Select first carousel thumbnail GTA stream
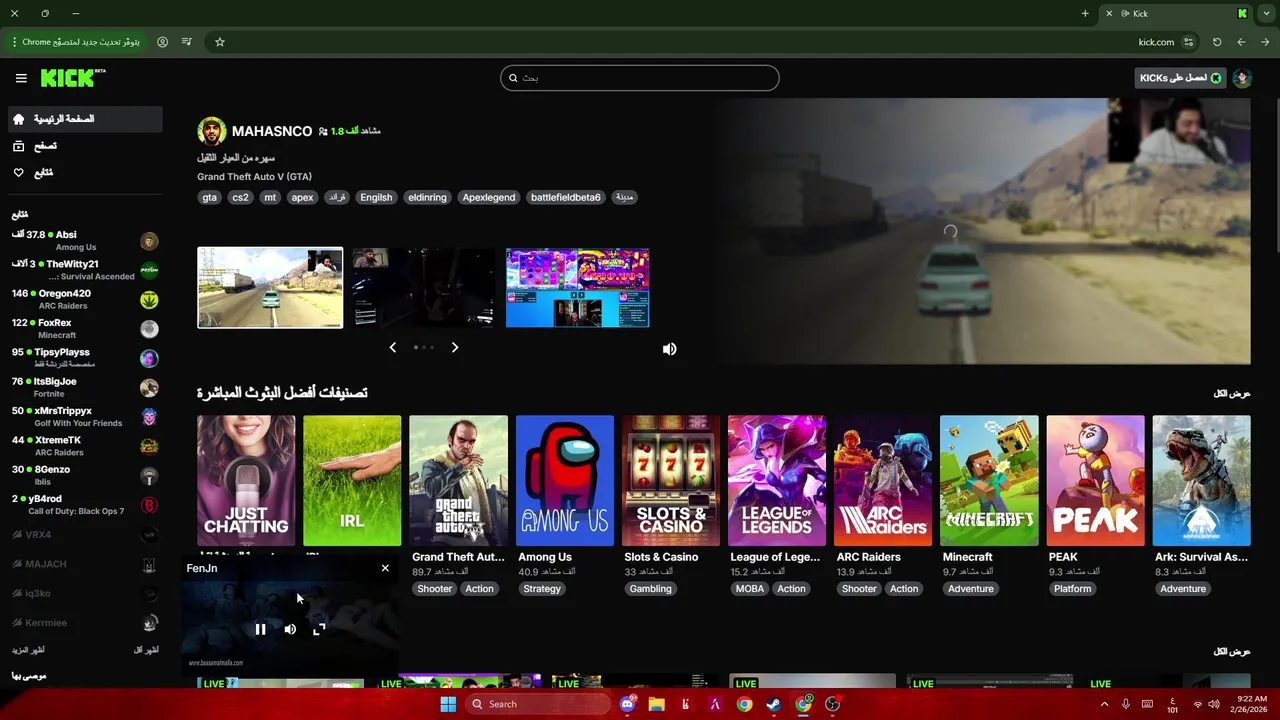The width and height of the screenshot is (1280, 720). (270, 288)
